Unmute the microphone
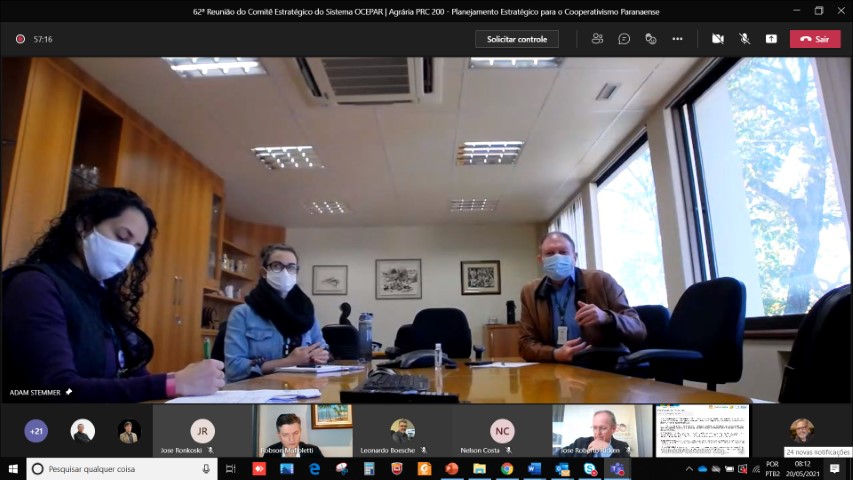853x480 pixels. point(744,39)
